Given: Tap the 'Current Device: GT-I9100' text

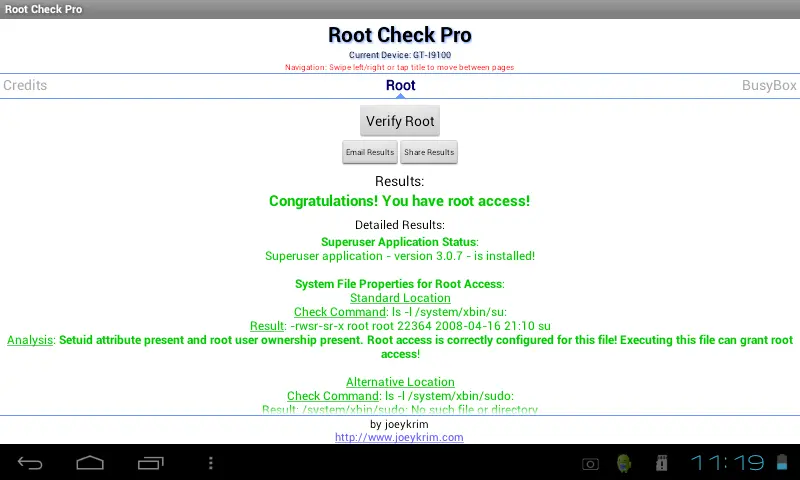Looking at the screenshot, I should (400, 55).
